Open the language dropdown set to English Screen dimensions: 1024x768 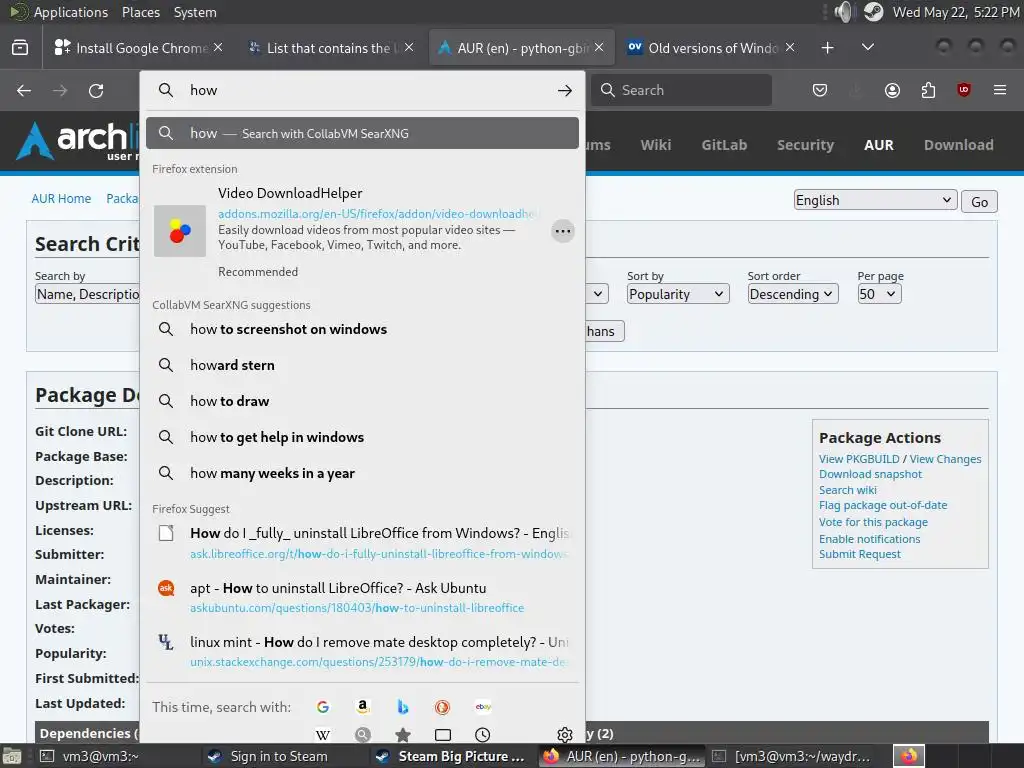tap(875, 200)
